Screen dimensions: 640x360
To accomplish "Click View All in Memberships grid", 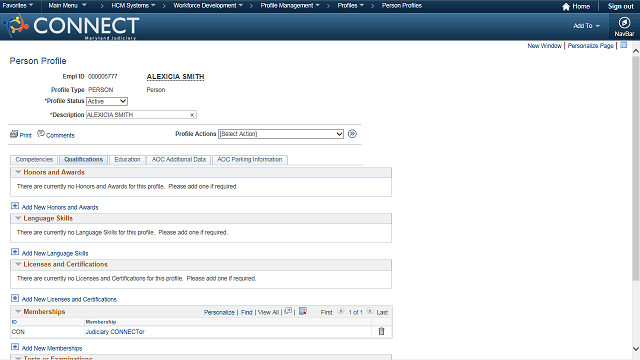I will [268, 313].
